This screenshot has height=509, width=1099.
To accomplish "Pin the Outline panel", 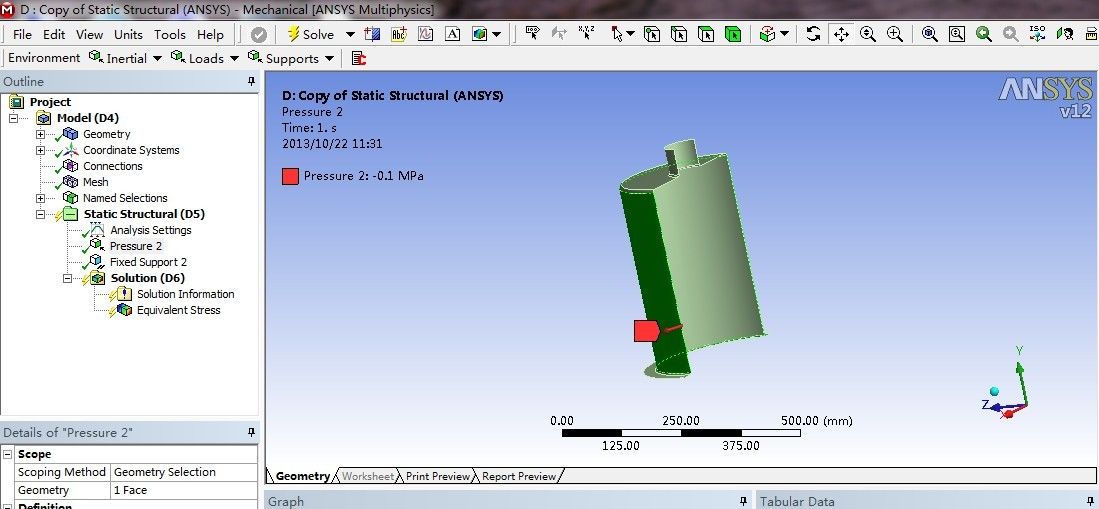I will tap(252, 81).
